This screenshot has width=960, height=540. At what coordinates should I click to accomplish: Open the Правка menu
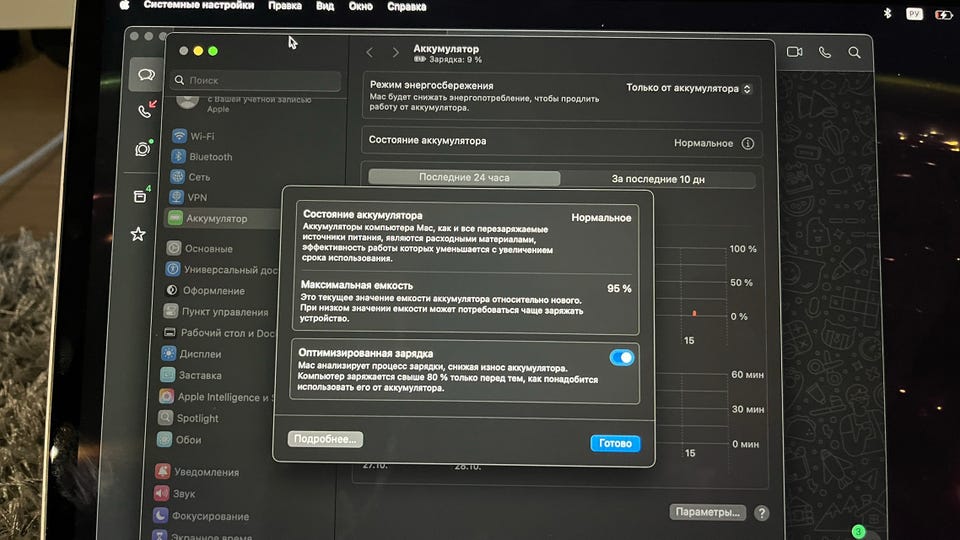285,6
